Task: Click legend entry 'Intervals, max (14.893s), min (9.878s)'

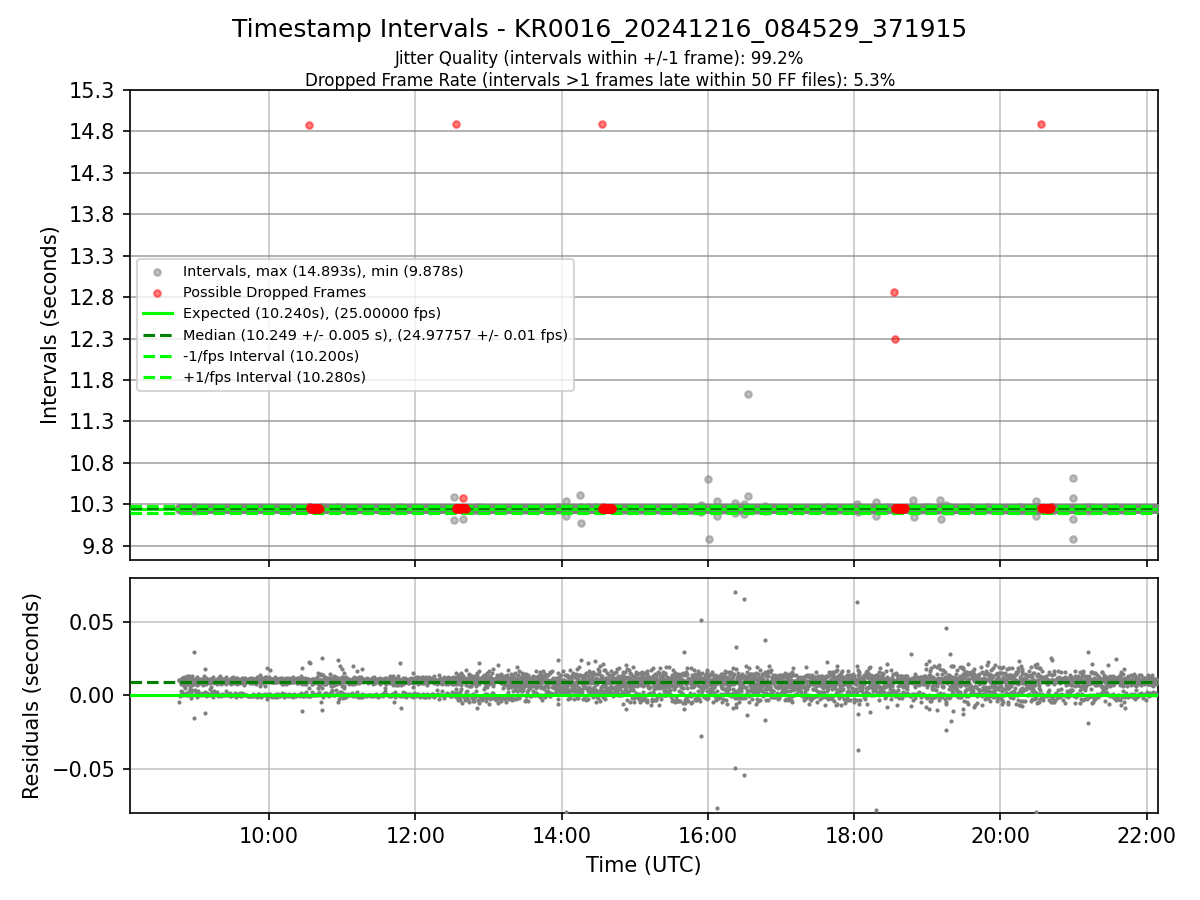Action: (323, 271)
